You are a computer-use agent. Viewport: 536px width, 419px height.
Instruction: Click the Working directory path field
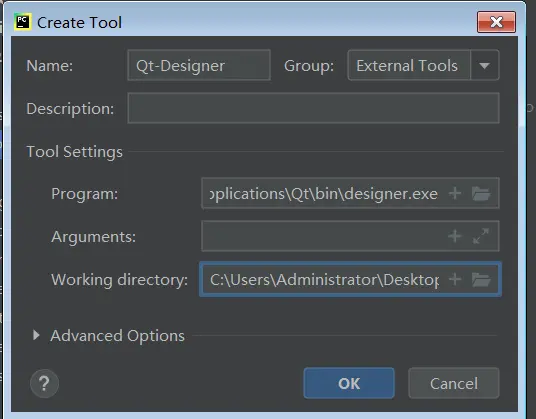tap(350, 279)
